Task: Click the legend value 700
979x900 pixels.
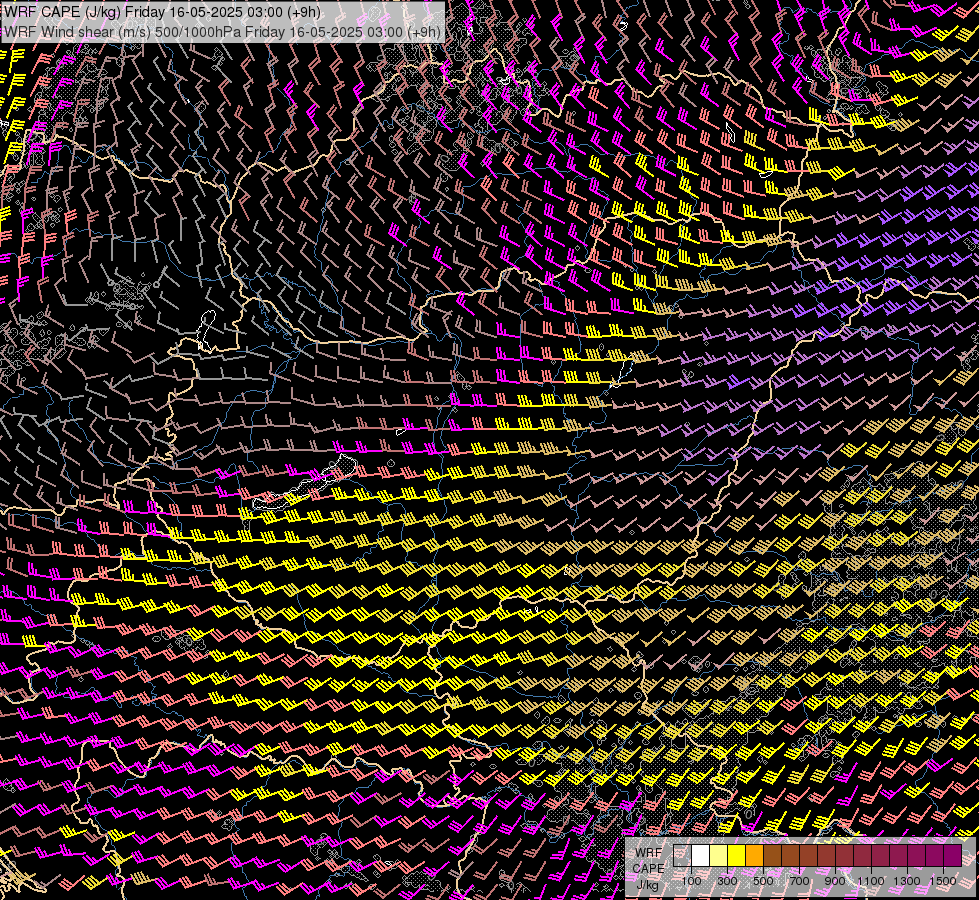Action: coord(799,881)
